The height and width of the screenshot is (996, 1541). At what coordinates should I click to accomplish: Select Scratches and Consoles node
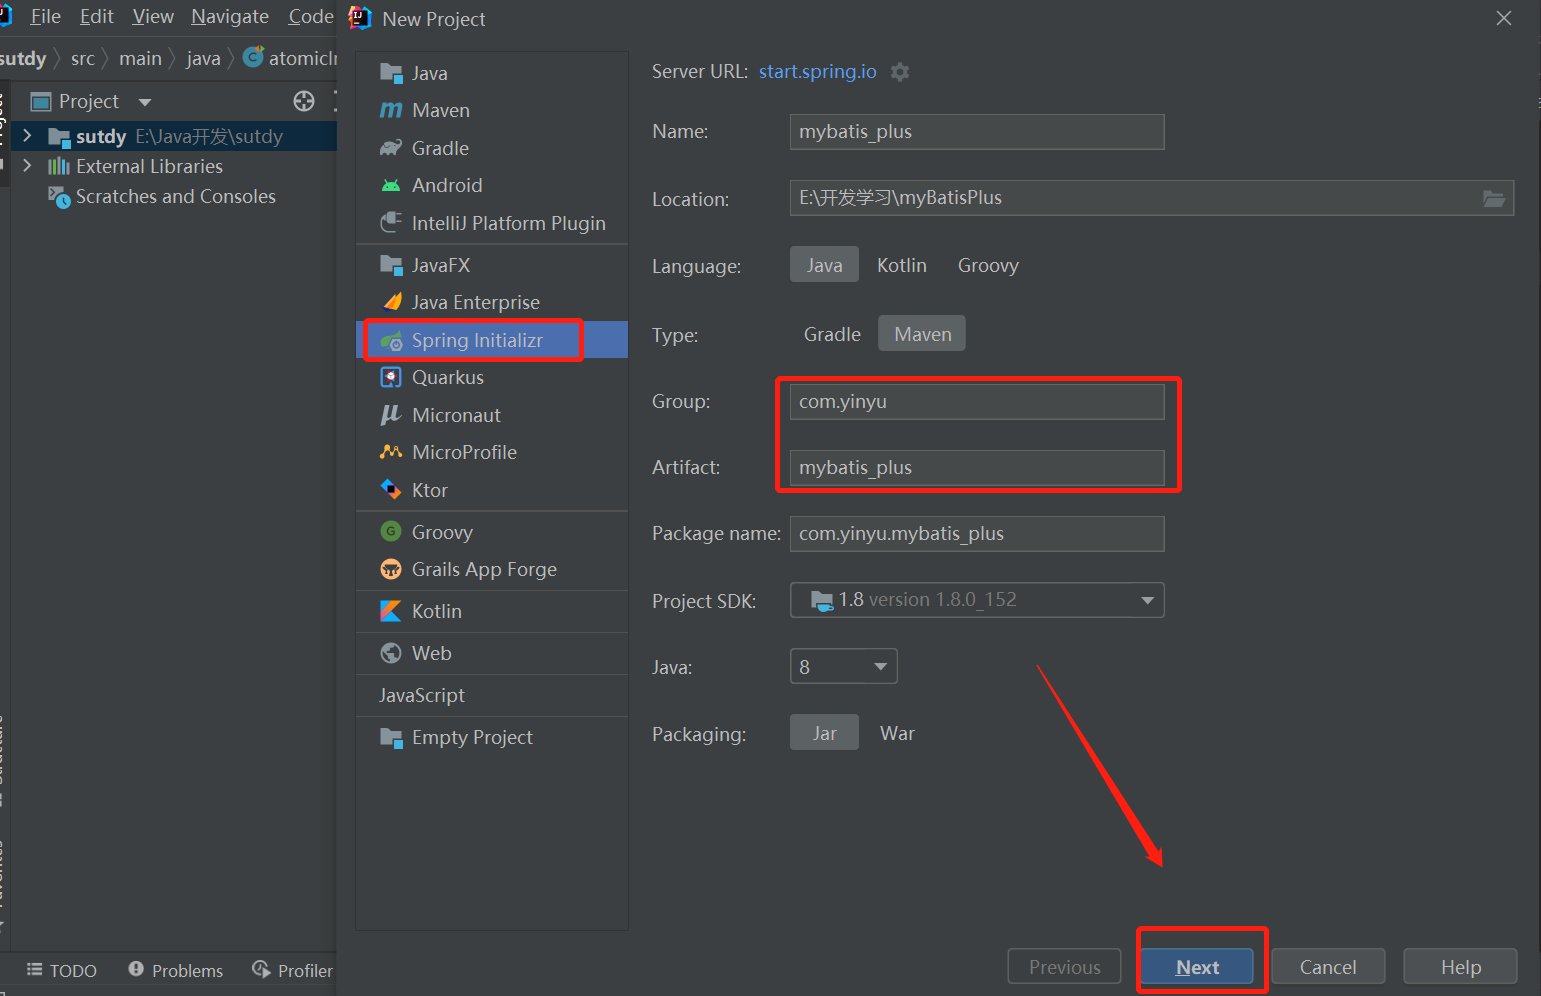[x=175, y=196]
